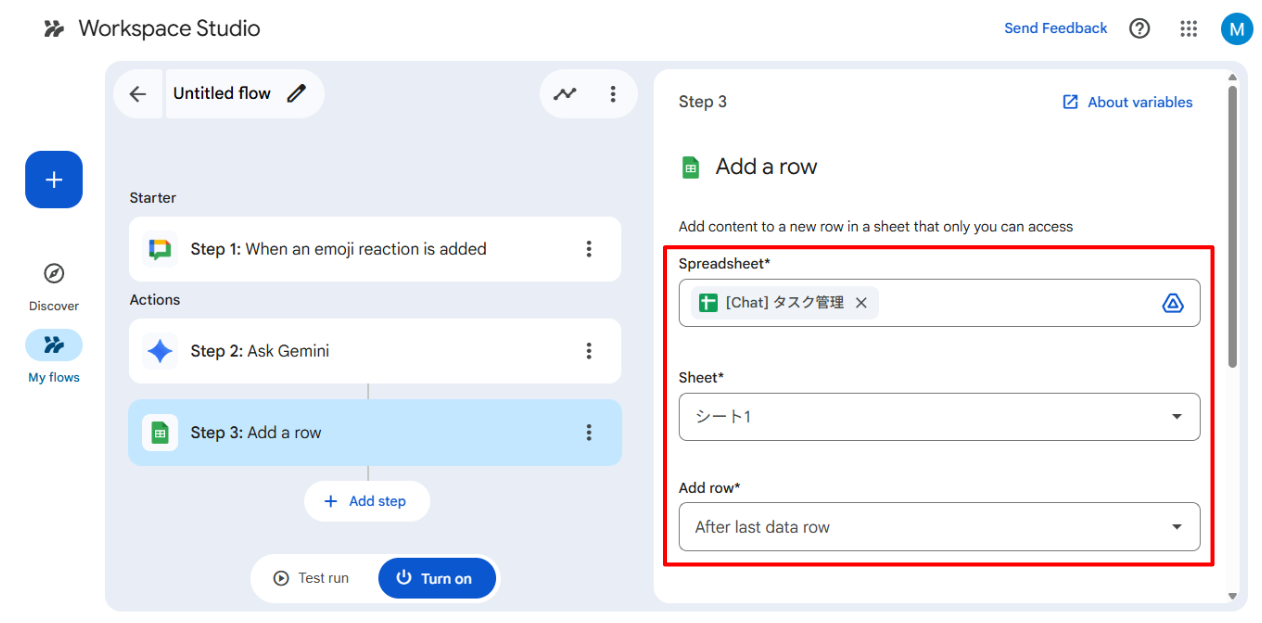This screenshot has height=623, width=1262.
Task: Click the Test run button
Action: [x=312, y=578]
